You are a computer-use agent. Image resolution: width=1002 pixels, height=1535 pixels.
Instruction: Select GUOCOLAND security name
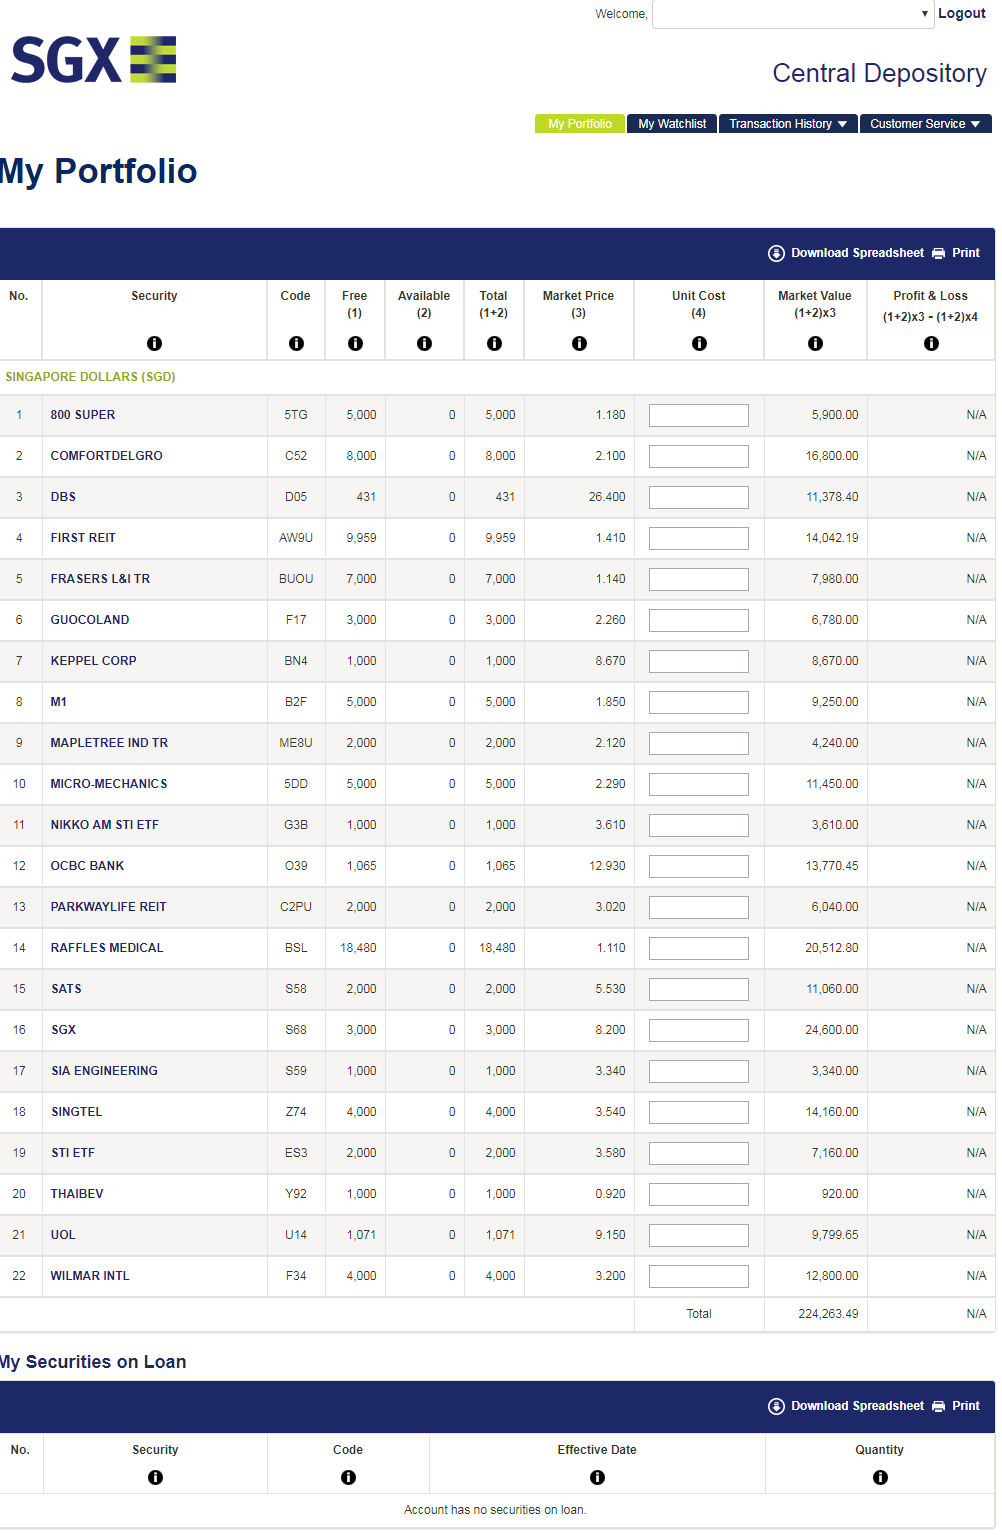tap(90, 620)
